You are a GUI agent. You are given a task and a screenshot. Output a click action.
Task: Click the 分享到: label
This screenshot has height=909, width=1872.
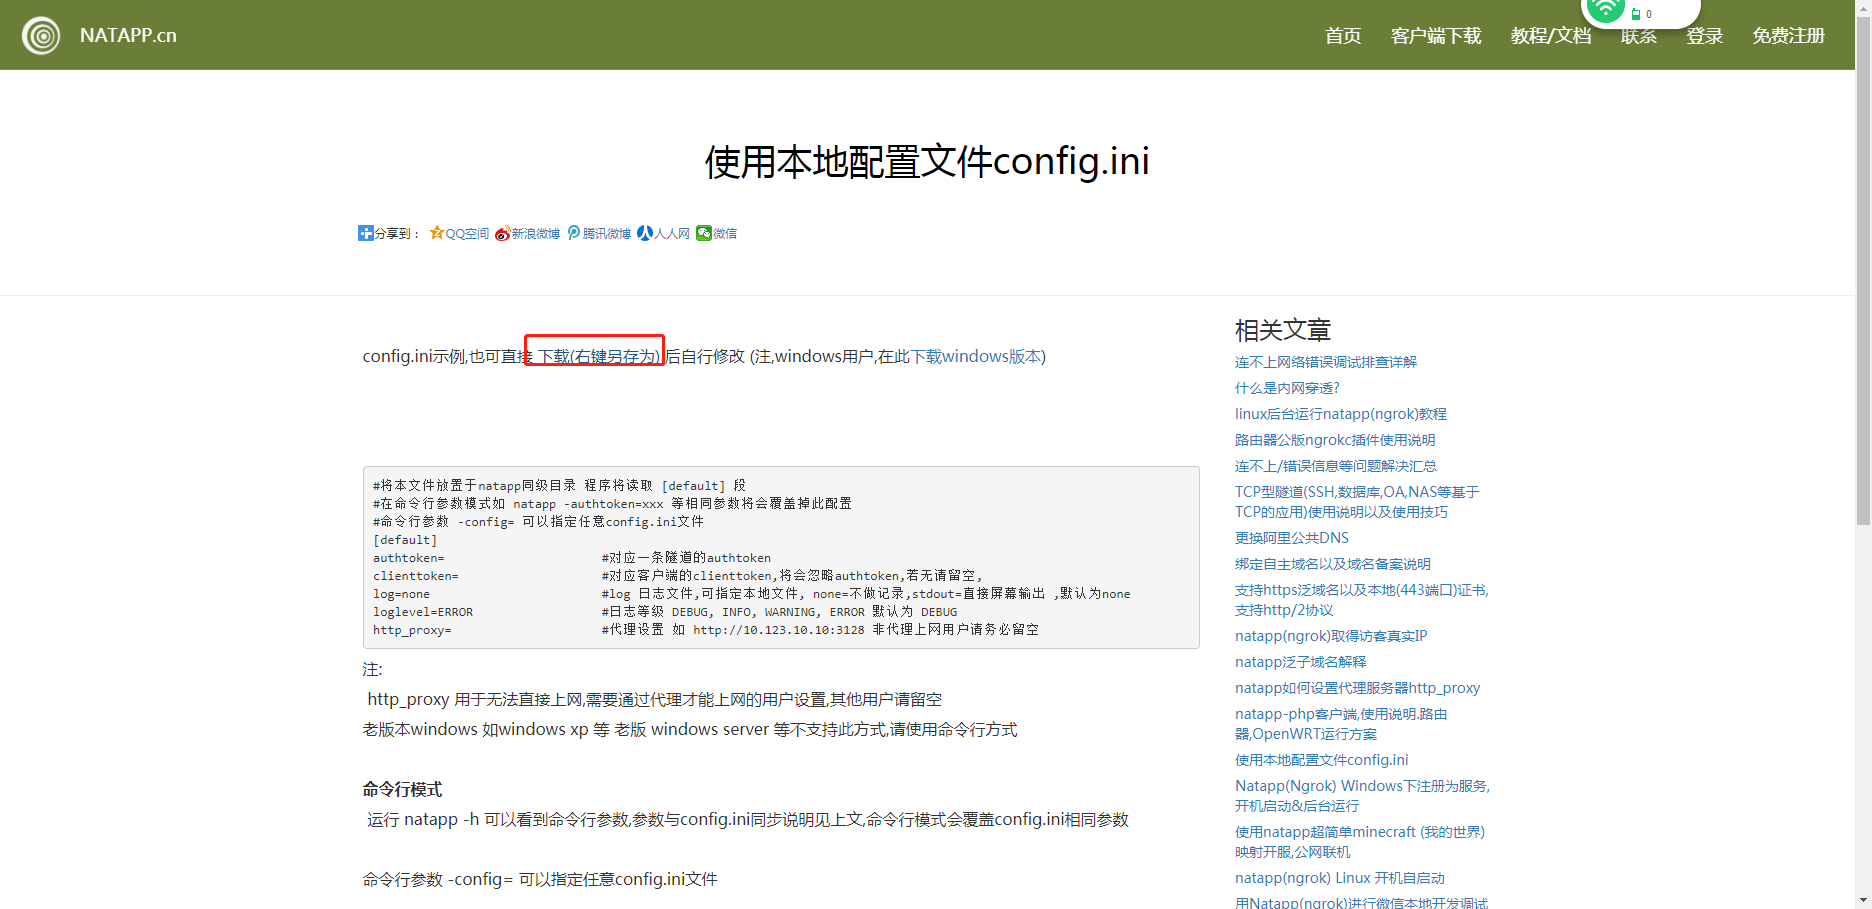click(x=397, y=234)
